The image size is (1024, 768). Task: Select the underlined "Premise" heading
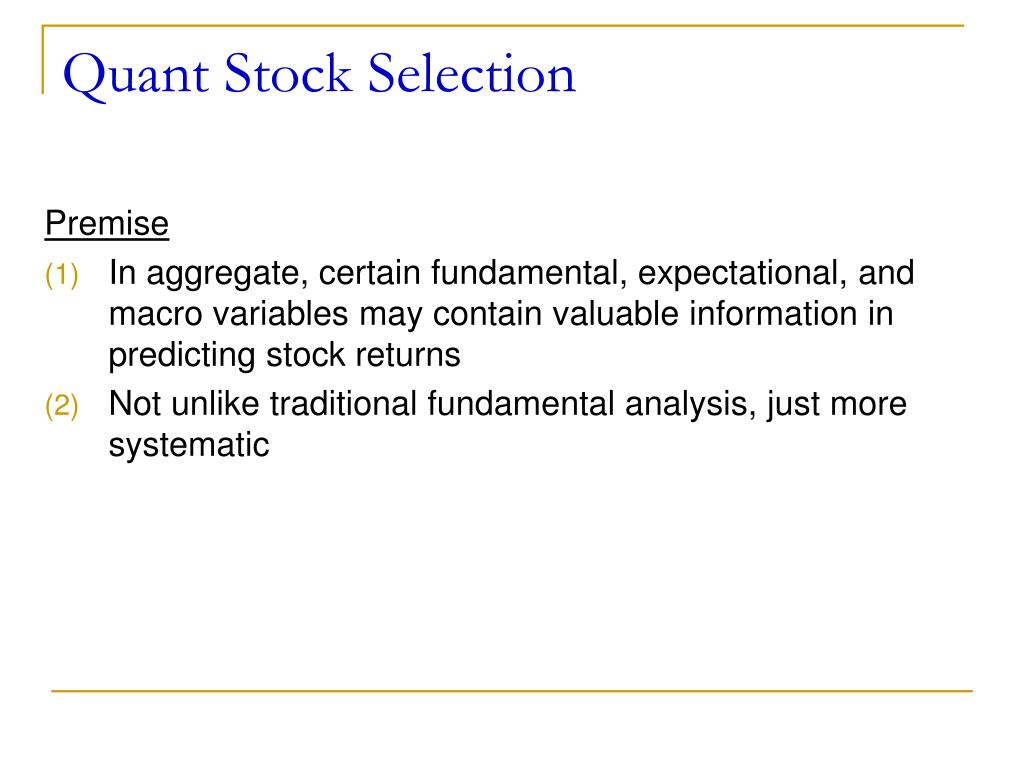[x=107, y=224]
